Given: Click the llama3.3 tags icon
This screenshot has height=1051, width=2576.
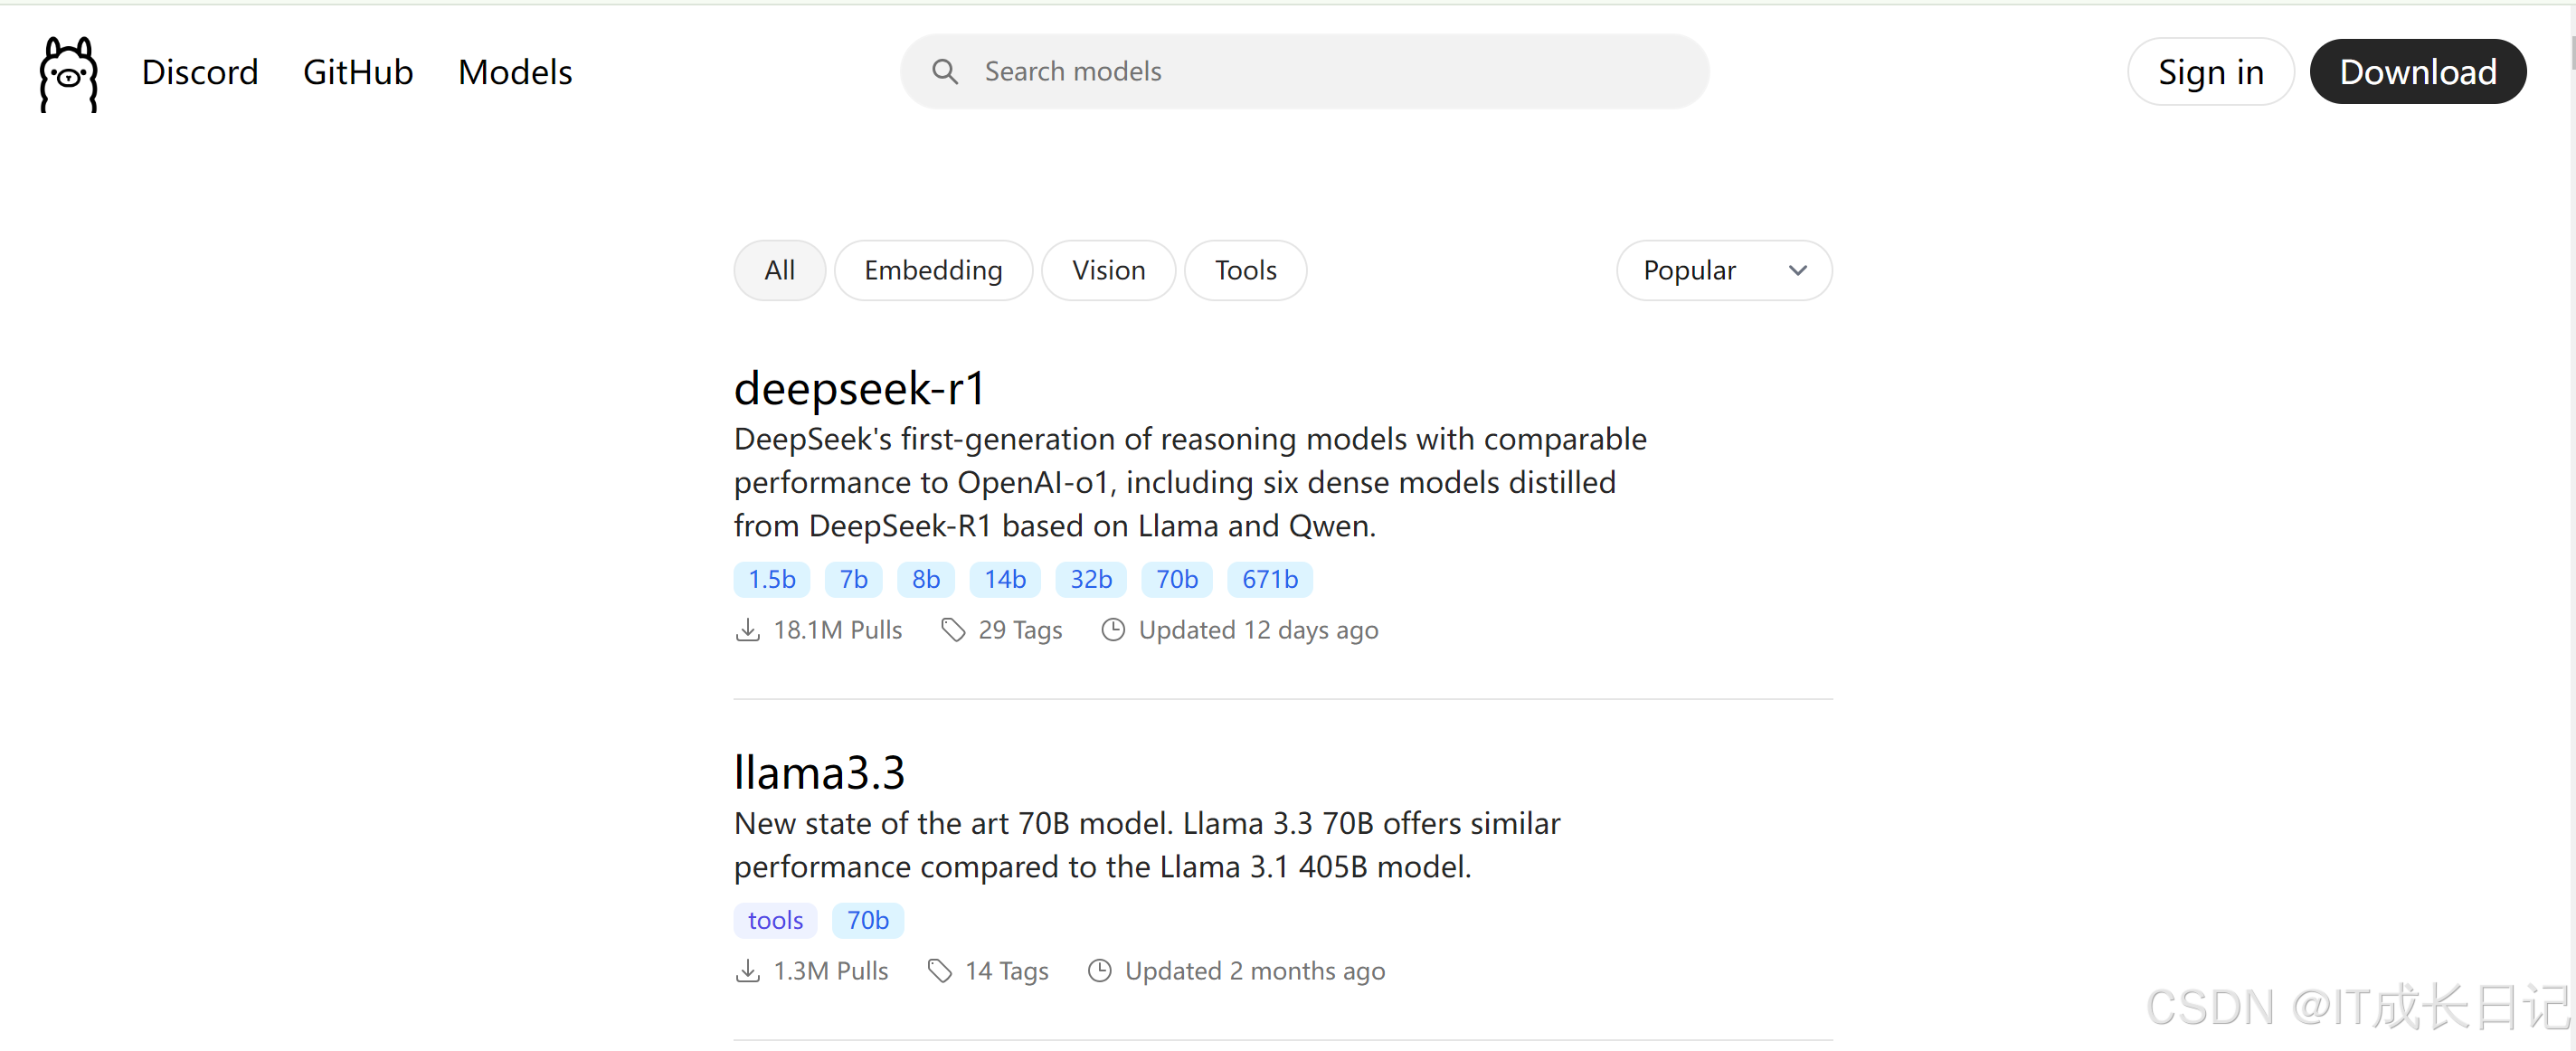Looking at the screenshot, I should tap(939, 971).
